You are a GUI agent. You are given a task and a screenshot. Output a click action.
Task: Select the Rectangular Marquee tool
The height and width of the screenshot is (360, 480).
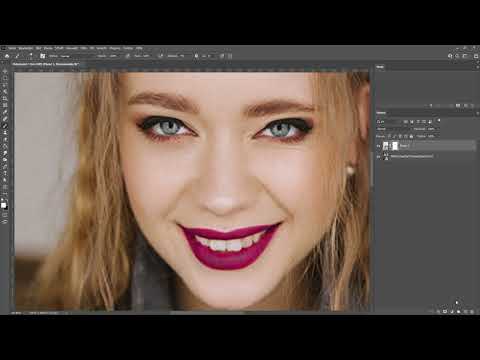5,78
